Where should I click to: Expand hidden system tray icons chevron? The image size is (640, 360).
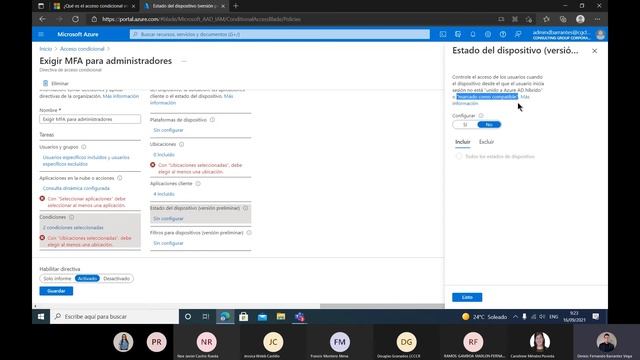pos(516,317)
